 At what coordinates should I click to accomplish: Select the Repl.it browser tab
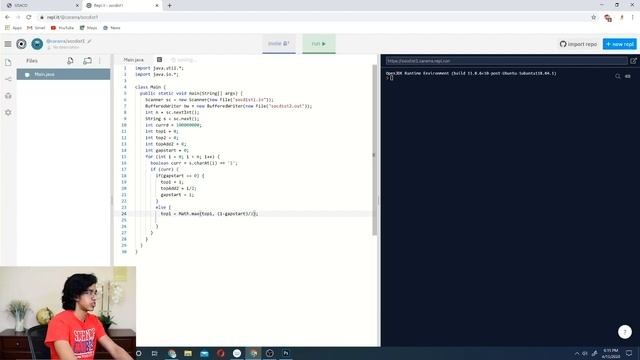point(121,5)
